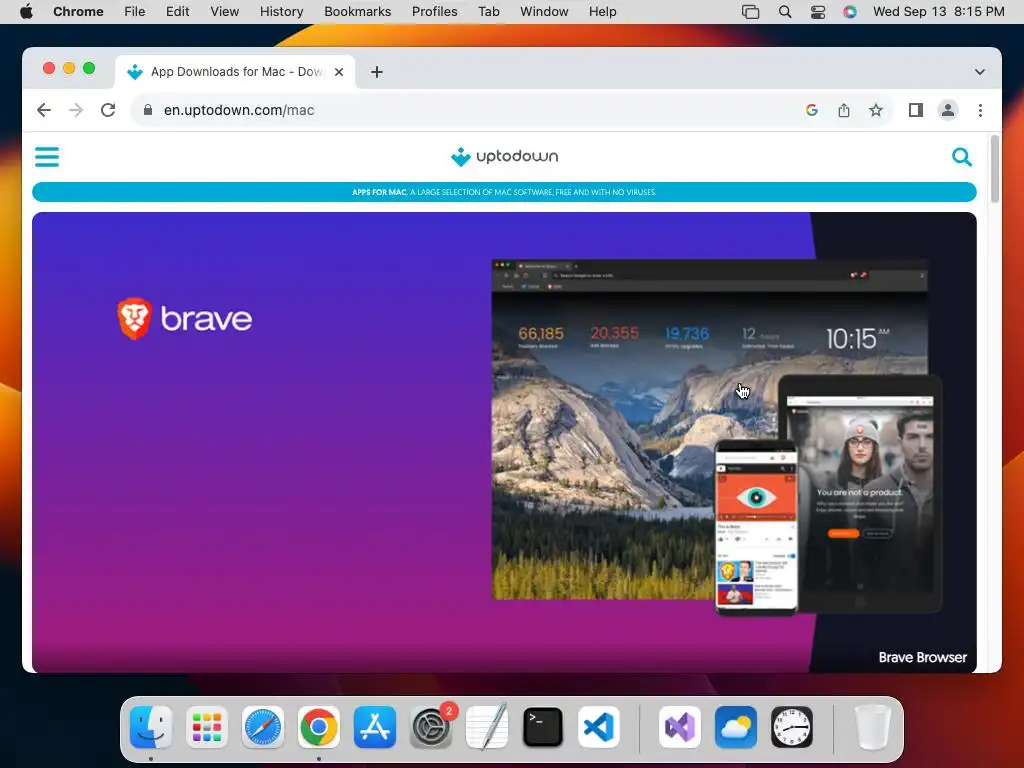
Task: Launch Safari from the Dock
Action: [263, 727]
